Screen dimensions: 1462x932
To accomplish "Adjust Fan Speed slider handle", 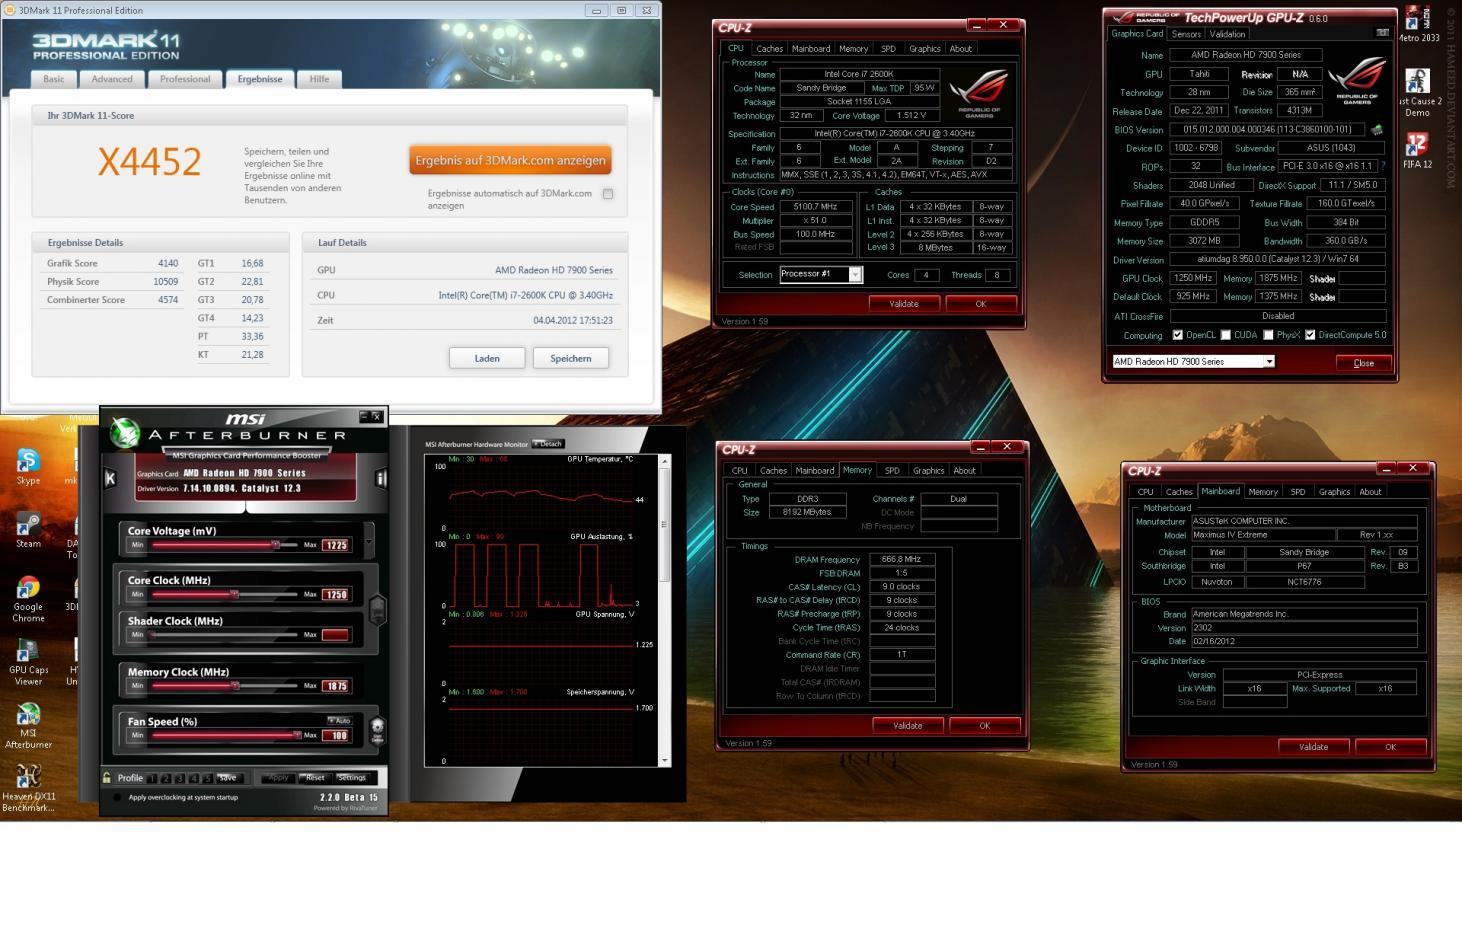I will 296,735.
